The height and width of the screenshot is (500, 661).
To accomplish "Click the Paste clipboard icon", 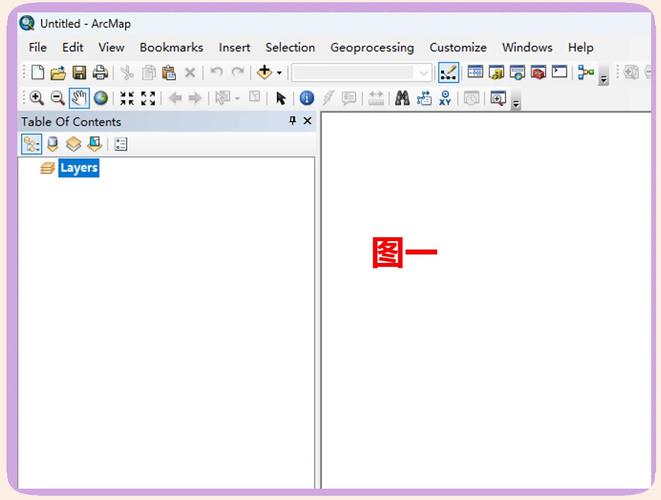I will [x=169, y=73].
